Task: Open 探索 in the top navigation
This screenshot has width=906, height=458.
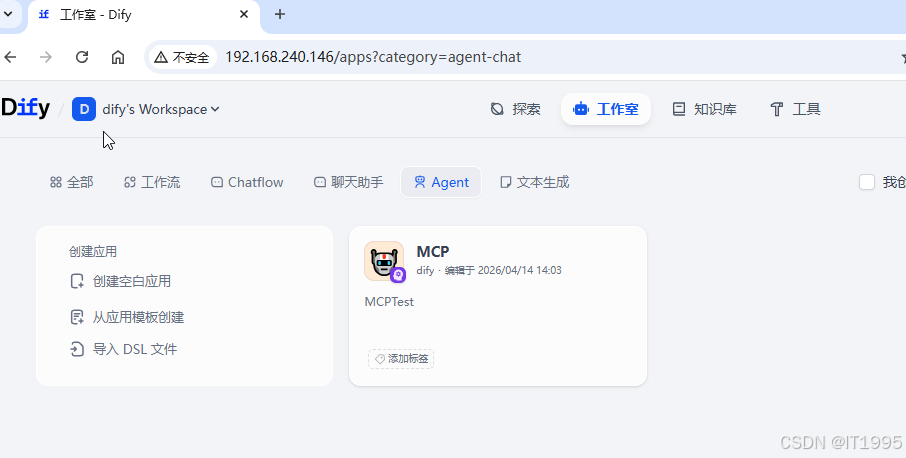Action: click(515, 109)
